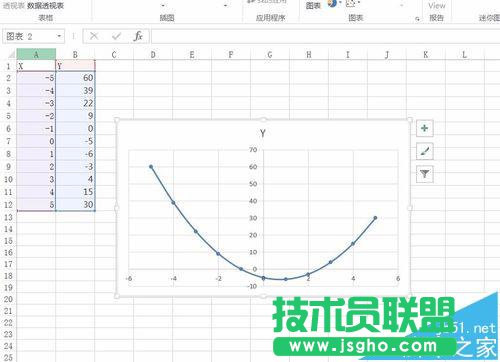Viewport: 500px width, 362px height.
Task: Click the formula bar cancel X icon
Action: coord(94,36)
